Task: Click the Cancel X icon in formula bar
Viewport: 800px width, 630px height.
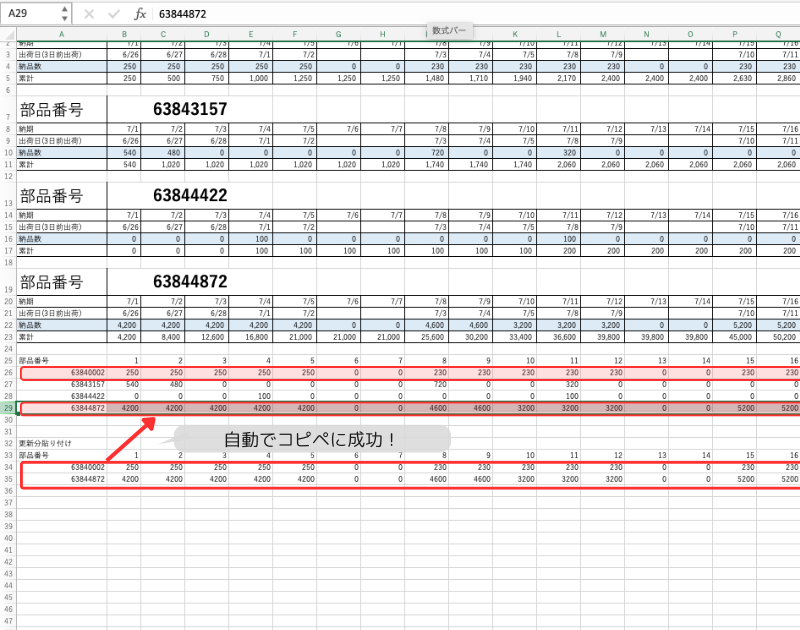Action: [88, 14]
